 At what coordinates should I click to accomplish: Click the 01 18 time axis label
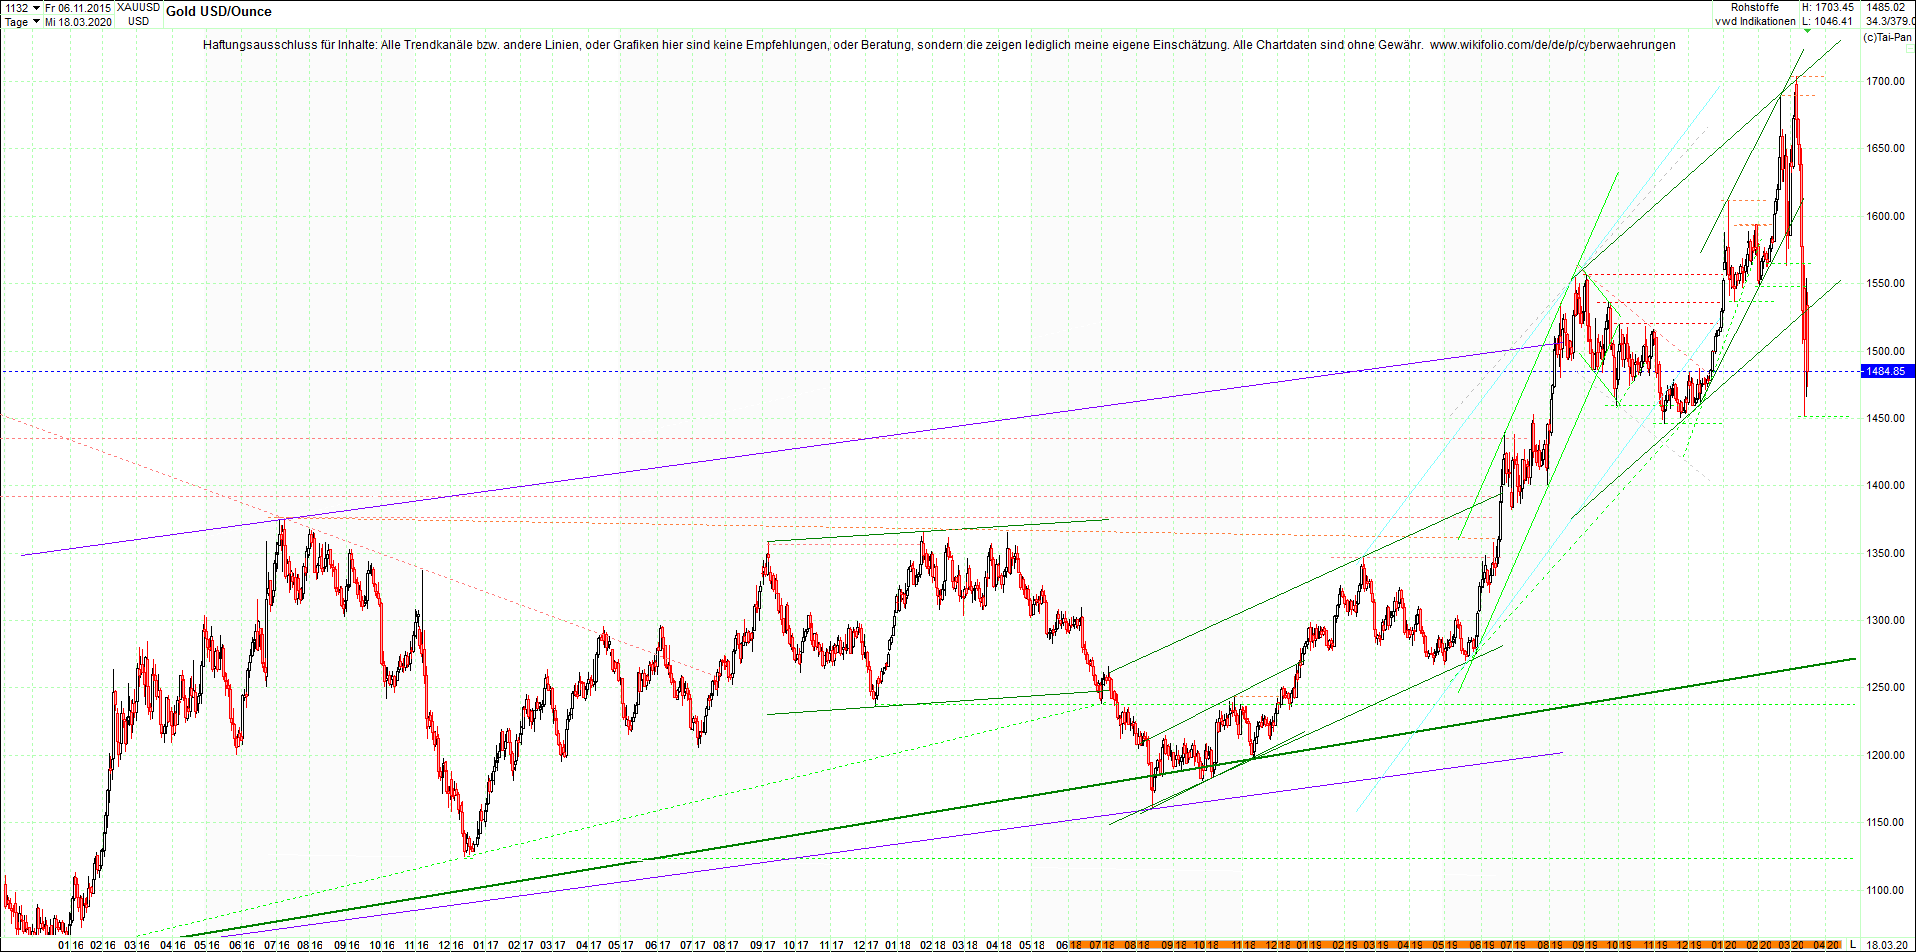tap(898, 945)
